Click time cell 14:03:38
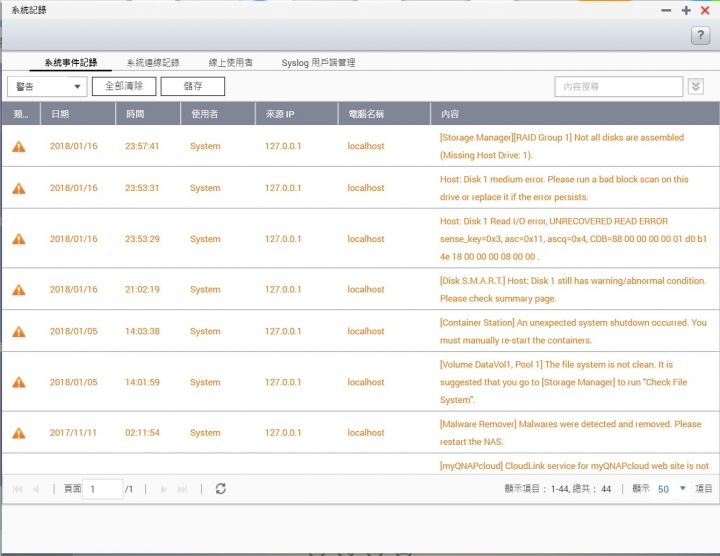Viewport: 720px width, 556px height. 142,331
